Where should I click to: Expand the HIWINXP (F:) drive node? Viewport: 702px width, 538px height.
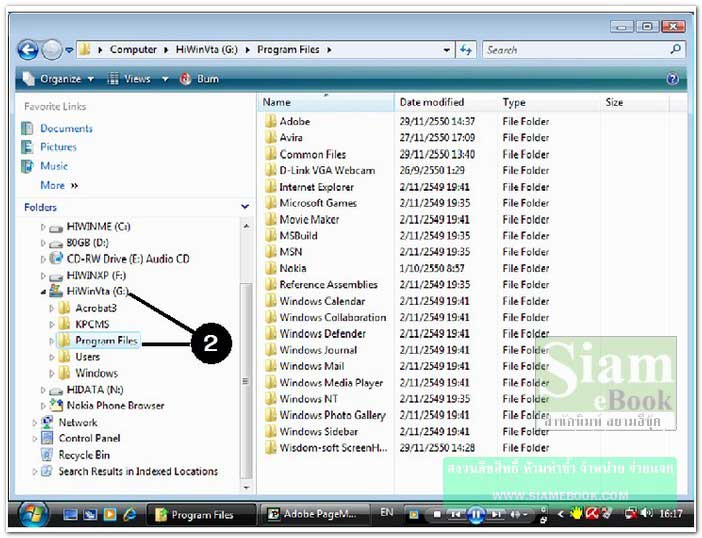(x=43, y=276)
